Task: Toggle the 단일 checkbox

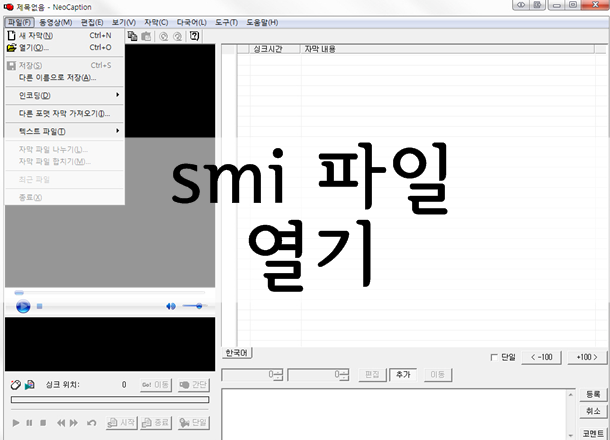Action: click(494, 357)
